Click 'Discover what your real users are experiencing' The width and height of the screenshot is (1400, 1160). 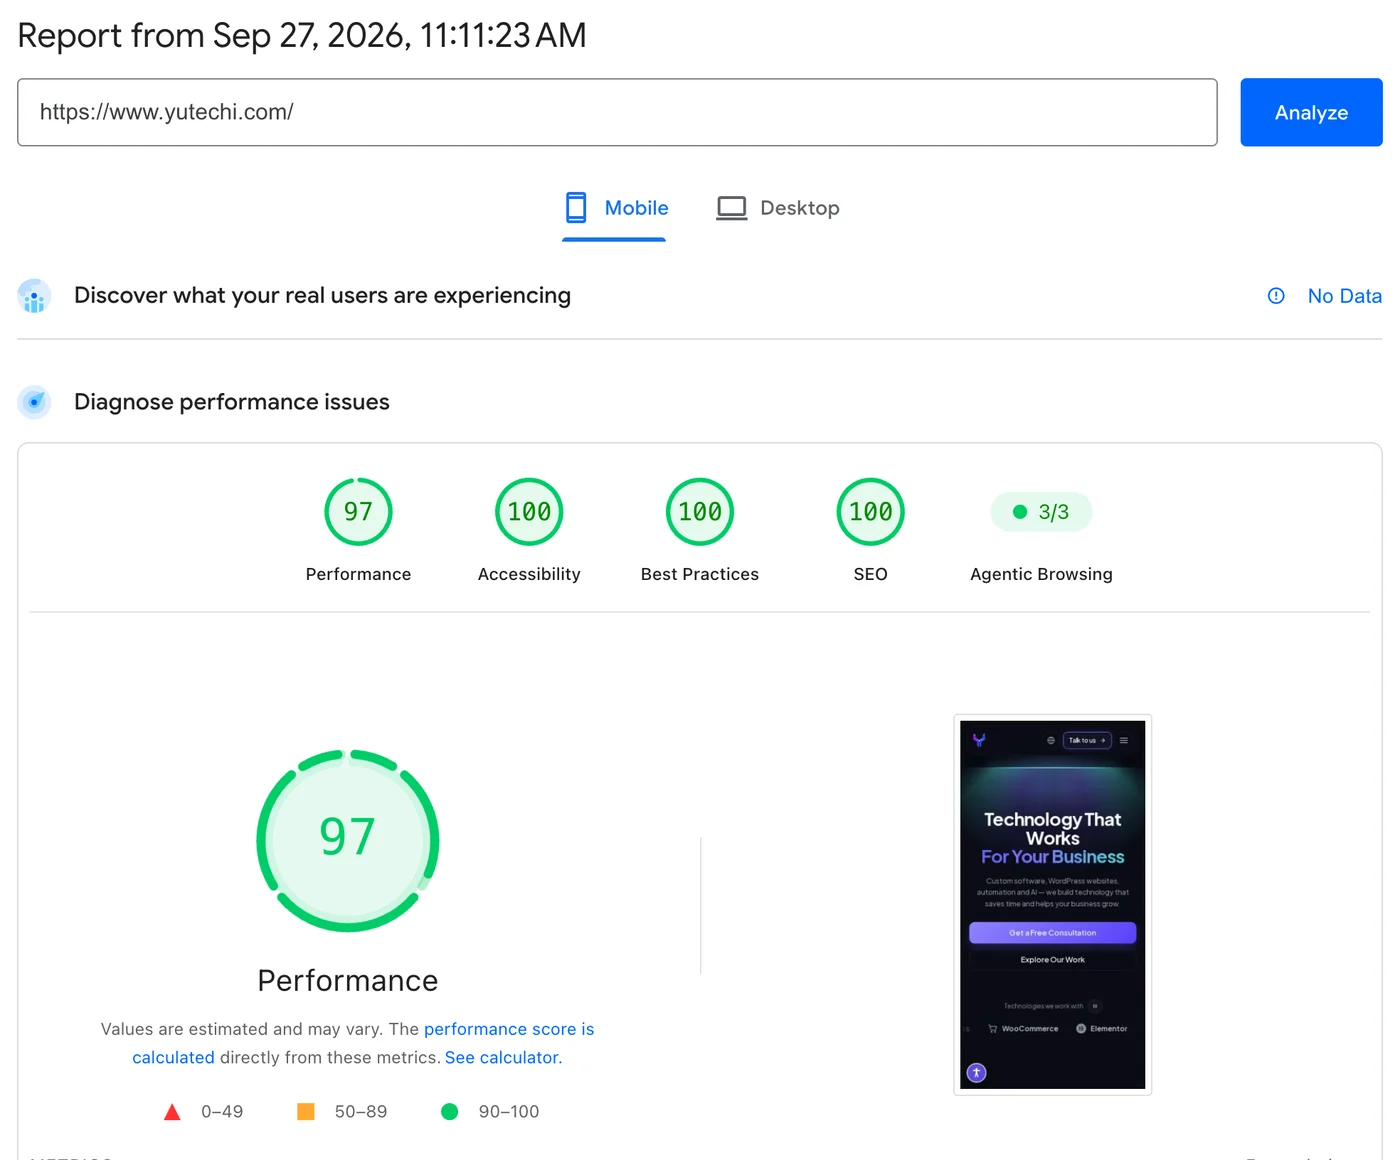click(x=322, y=296)
